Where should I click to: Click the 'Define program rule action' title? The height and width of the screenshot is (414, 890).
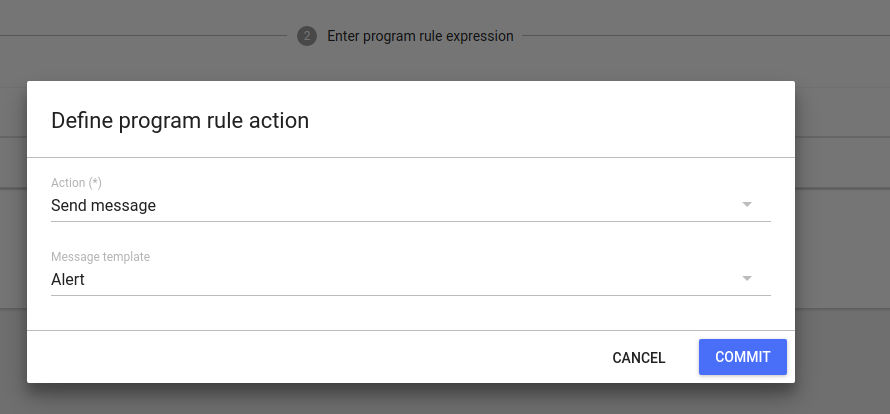(x=180, y=121)
